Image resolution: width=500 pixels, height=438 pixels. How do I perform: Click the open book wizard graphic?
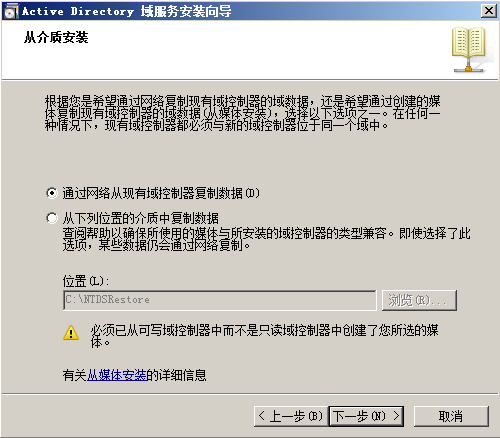[470, 50]
